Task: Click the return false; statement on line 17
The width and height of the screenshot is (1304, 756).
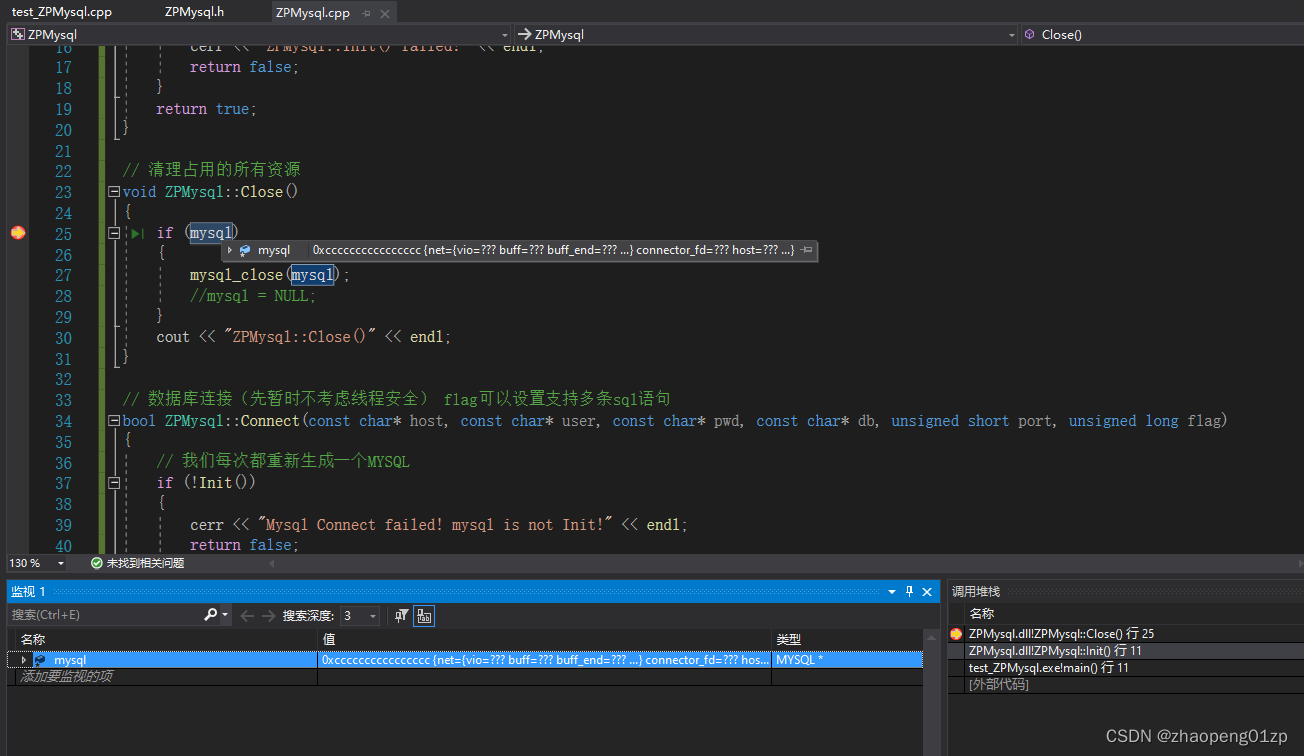Action: (245, 67)
